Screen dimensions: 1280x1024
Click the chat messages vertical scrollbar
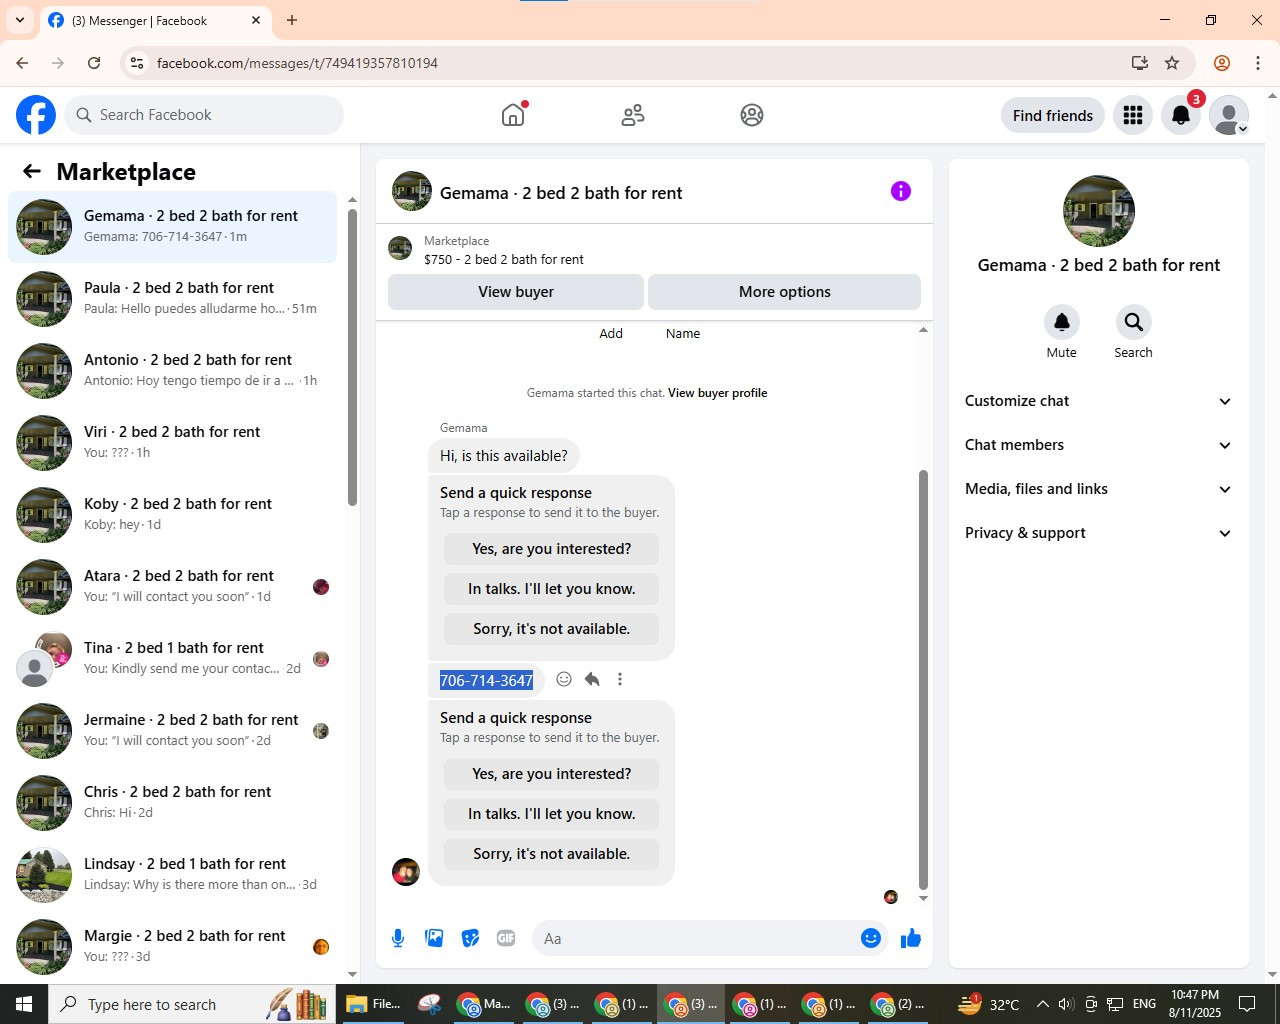[923, 680]
